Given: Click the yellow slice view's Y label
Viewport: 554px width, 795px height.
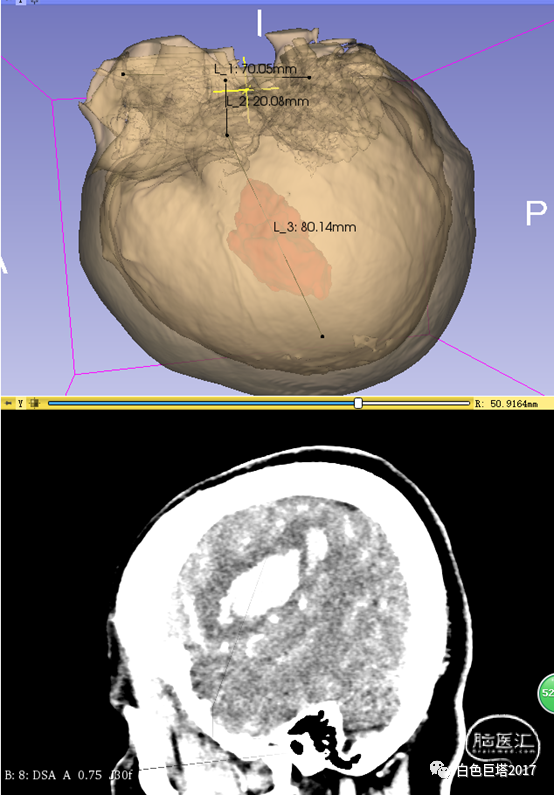Looking at the screenshot, I should (20, 404).
